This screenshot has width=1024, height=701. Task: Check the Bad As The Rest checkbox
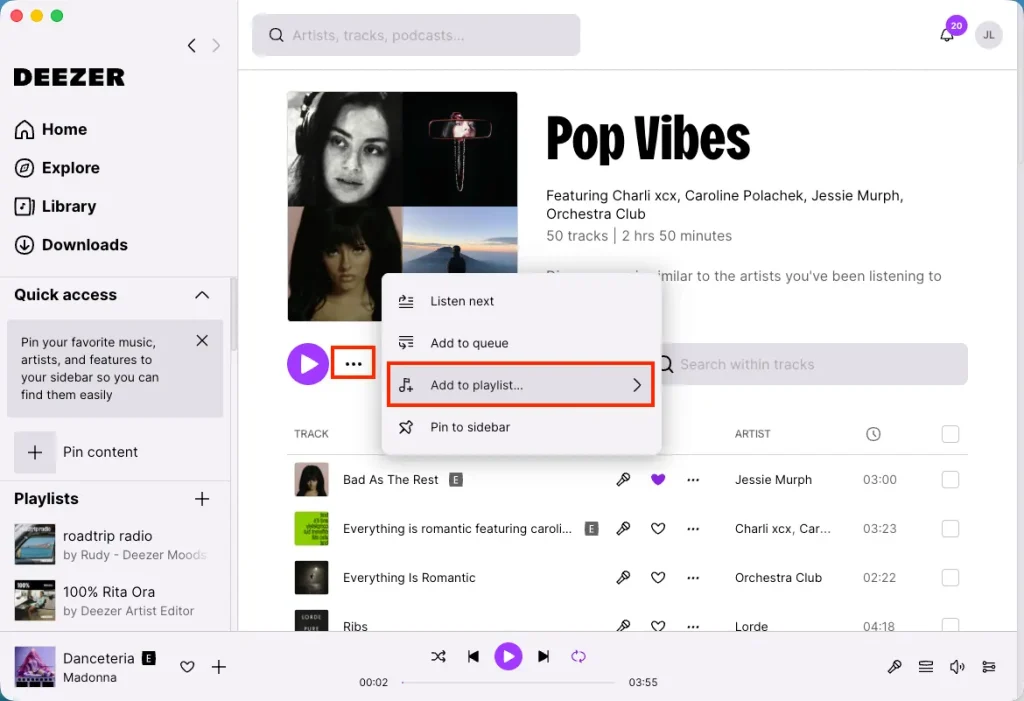[x=950, y=480]
